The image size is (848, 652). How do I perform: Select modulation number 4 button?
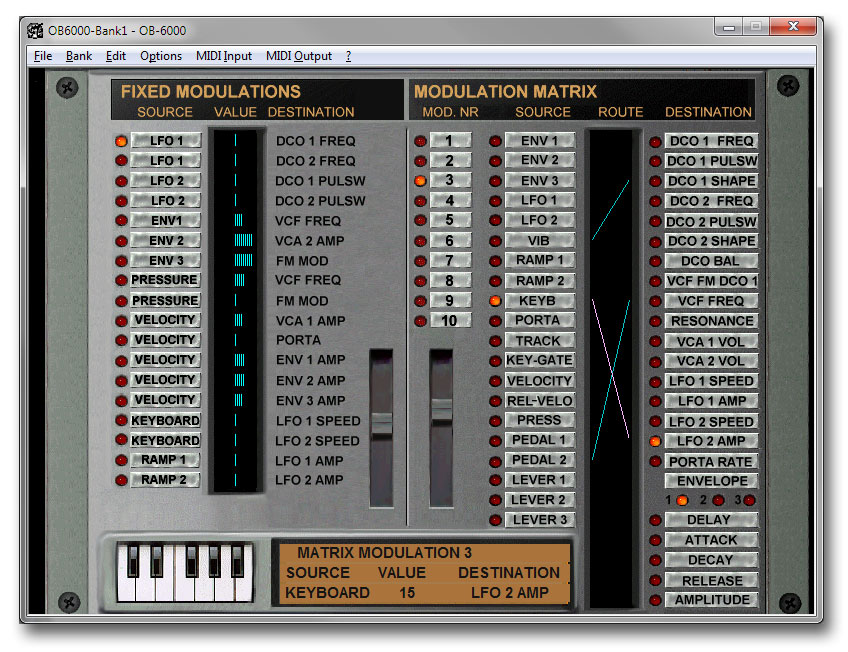[x=450, y=201]
